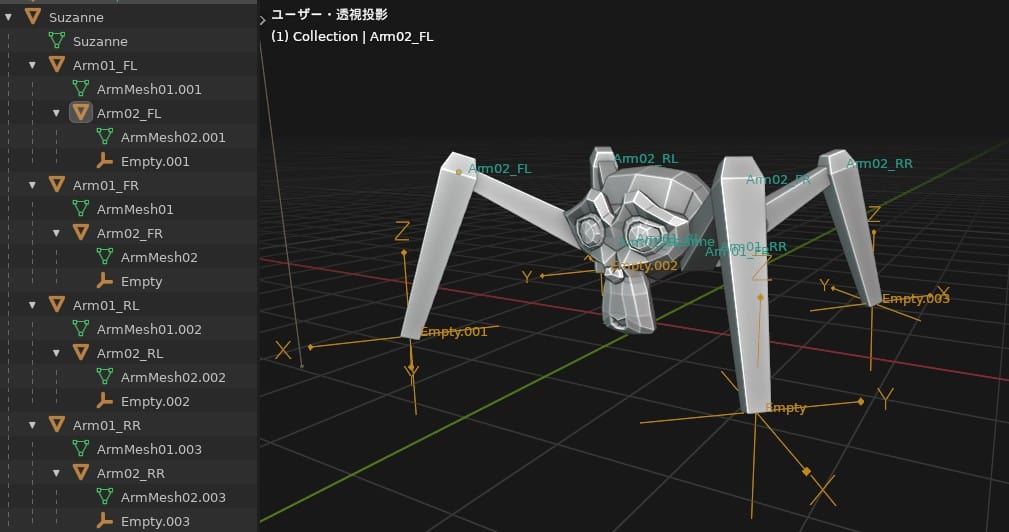Click the ArmMesh02 mesh icon
The height and width of the screenshot is (532, 1009).
(x=104, y=257)
